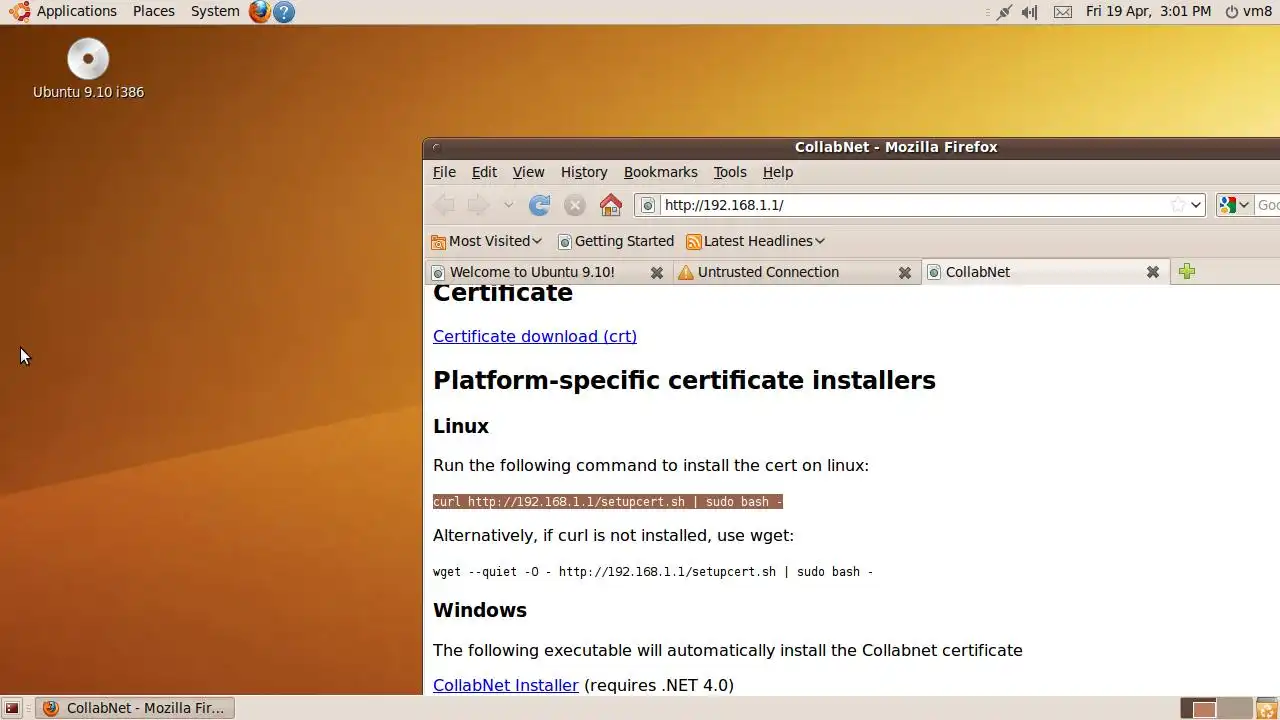
Task: Click the CollabNet - Mozilla Firefox taskbar button
Action: pyautogui.click(x=135, y=708)
